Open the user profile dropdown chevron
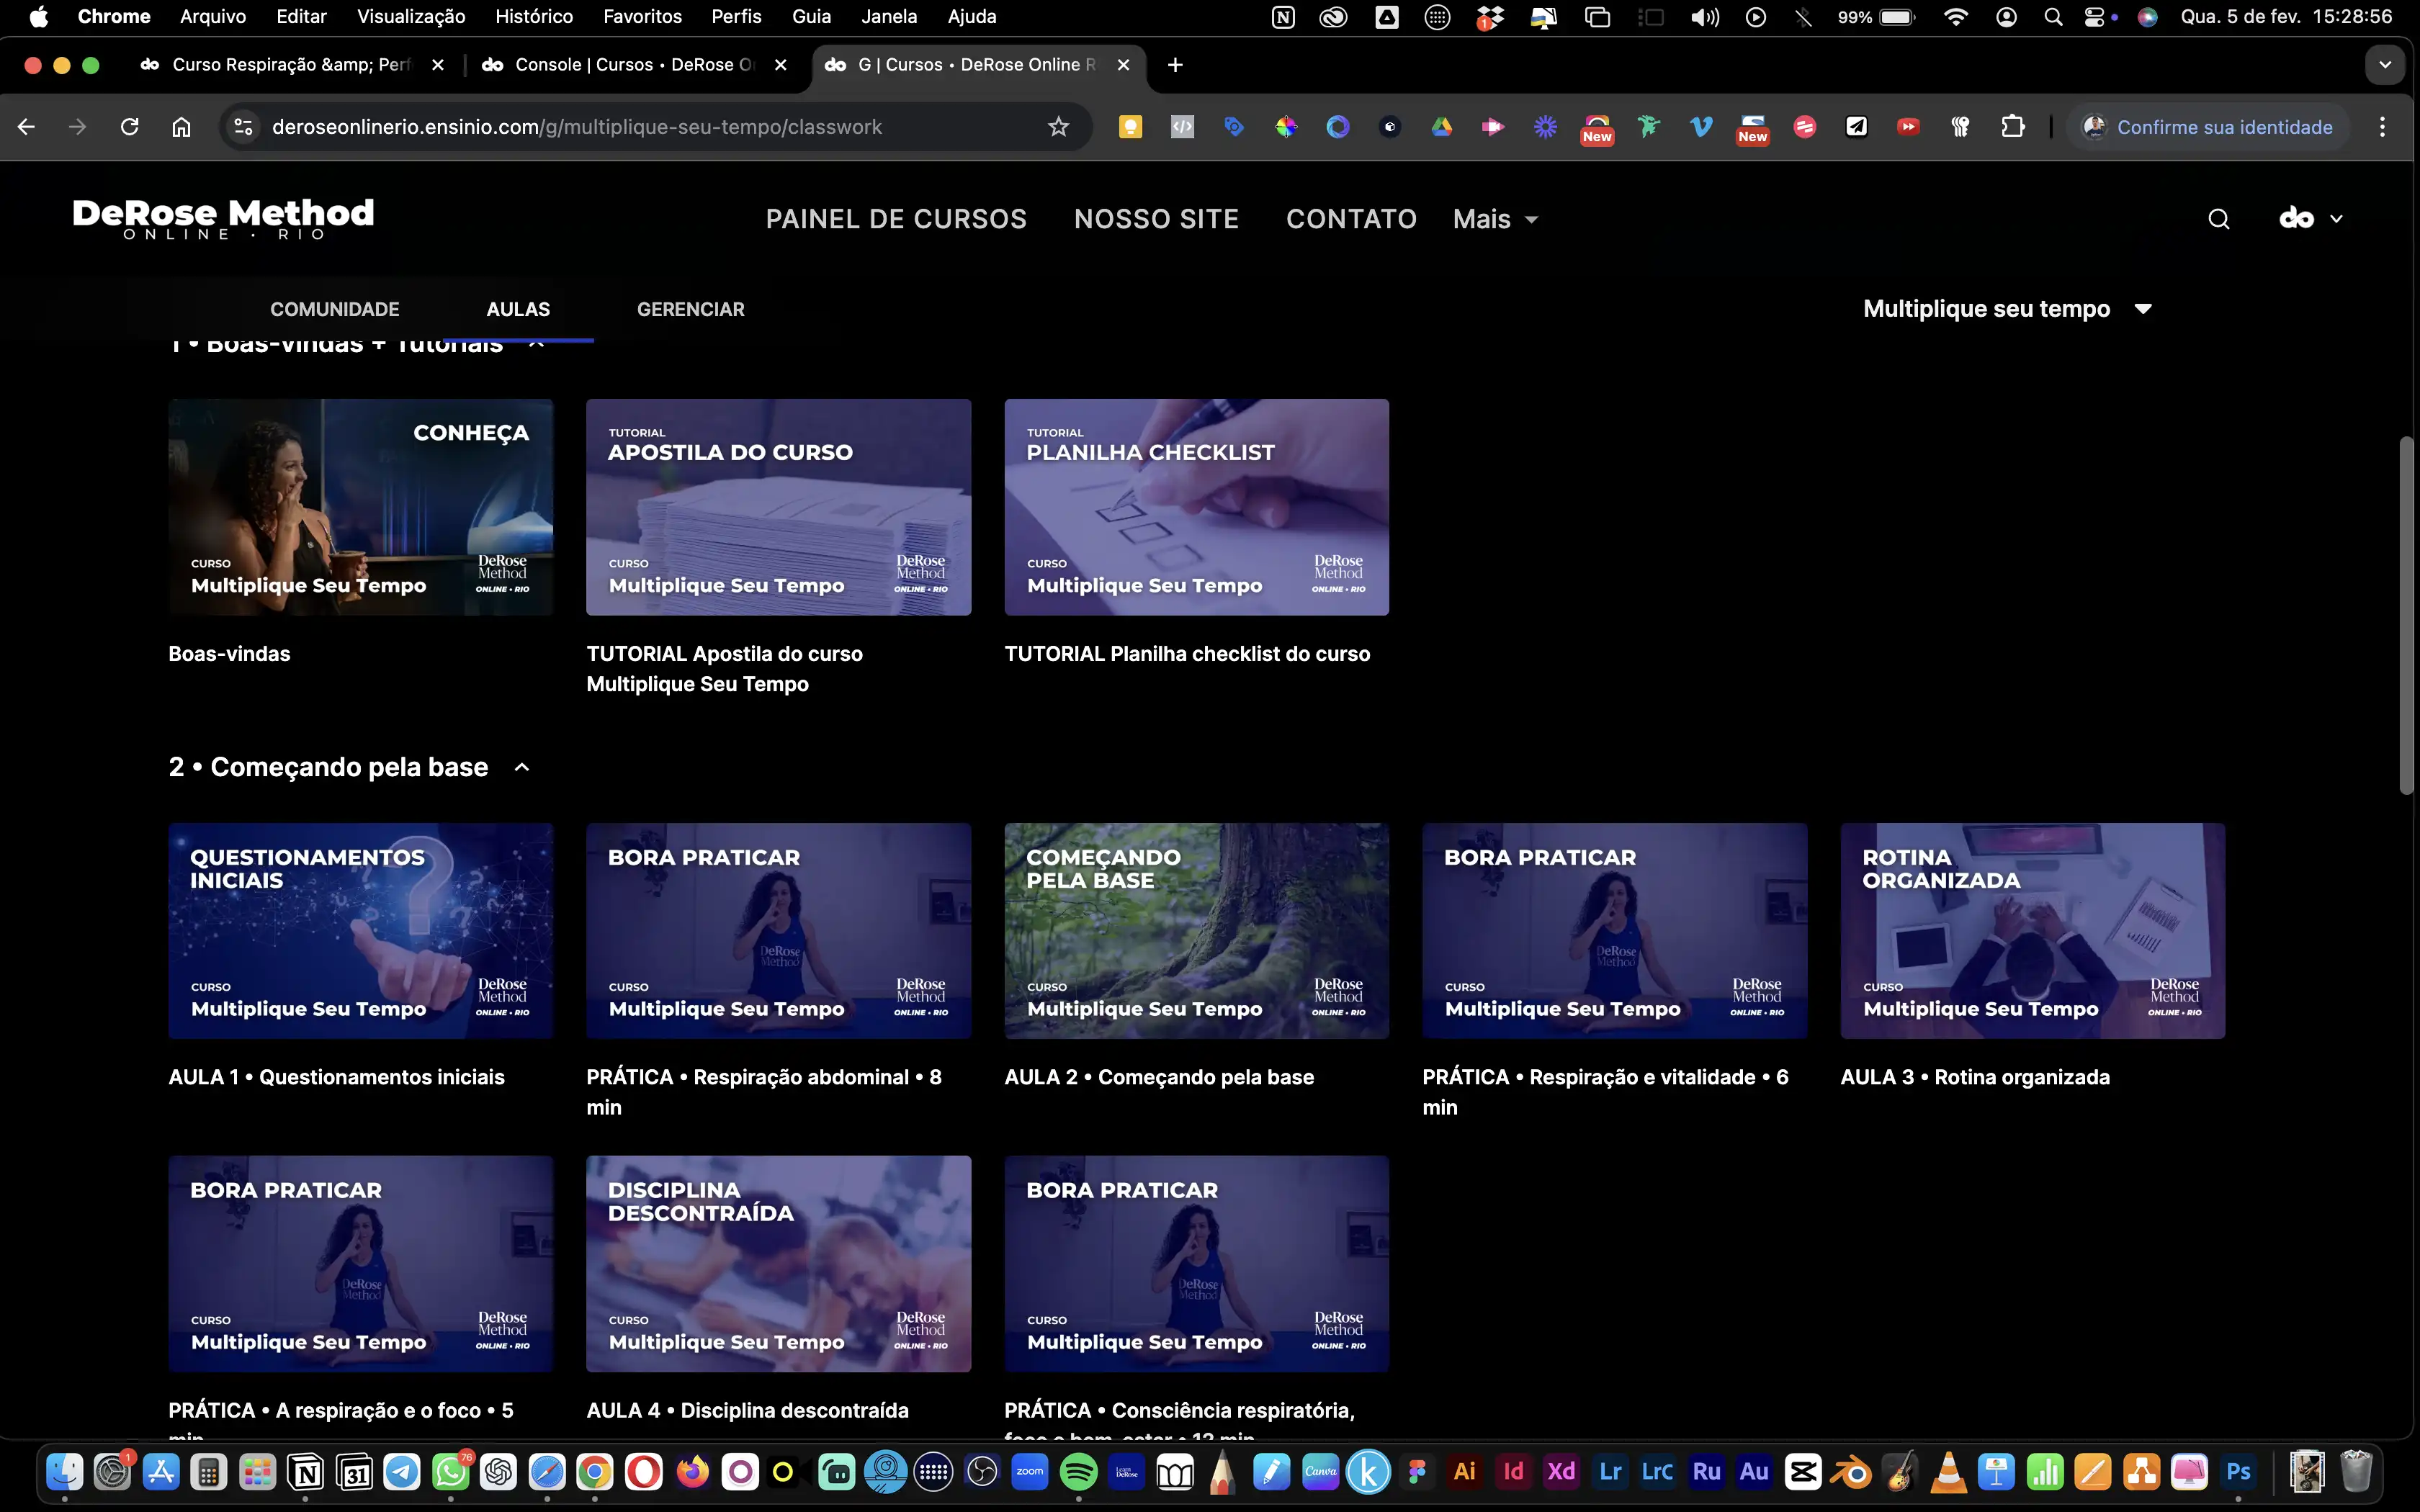This screenshot has height=1512, width=2420. 2336,219
